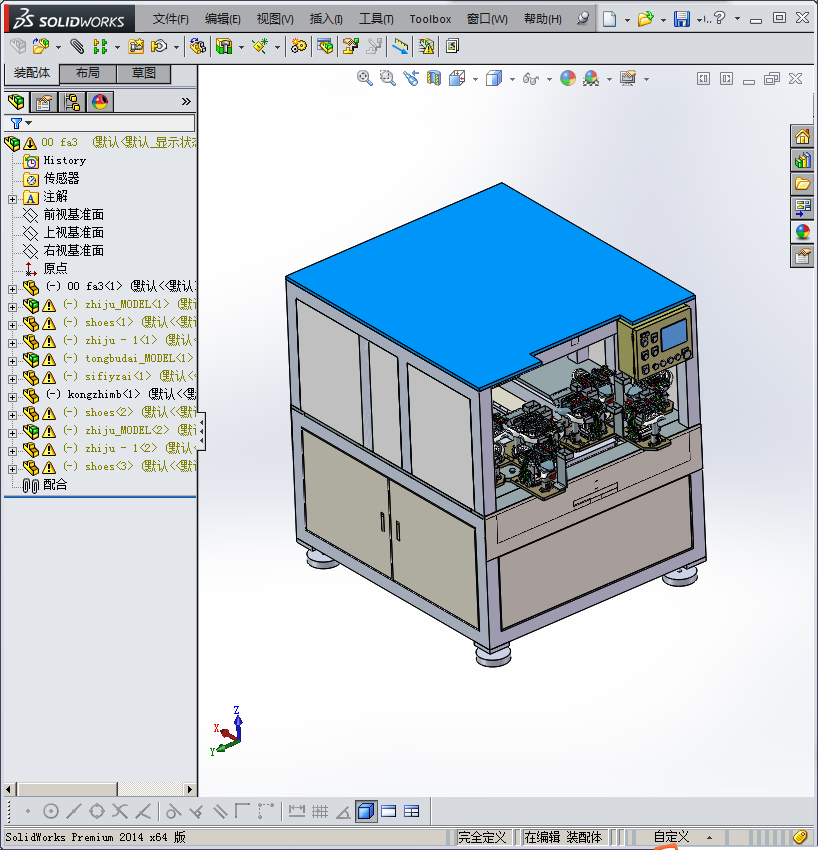Expand the tongbudai_MODEL<1> node

(12, 361)
